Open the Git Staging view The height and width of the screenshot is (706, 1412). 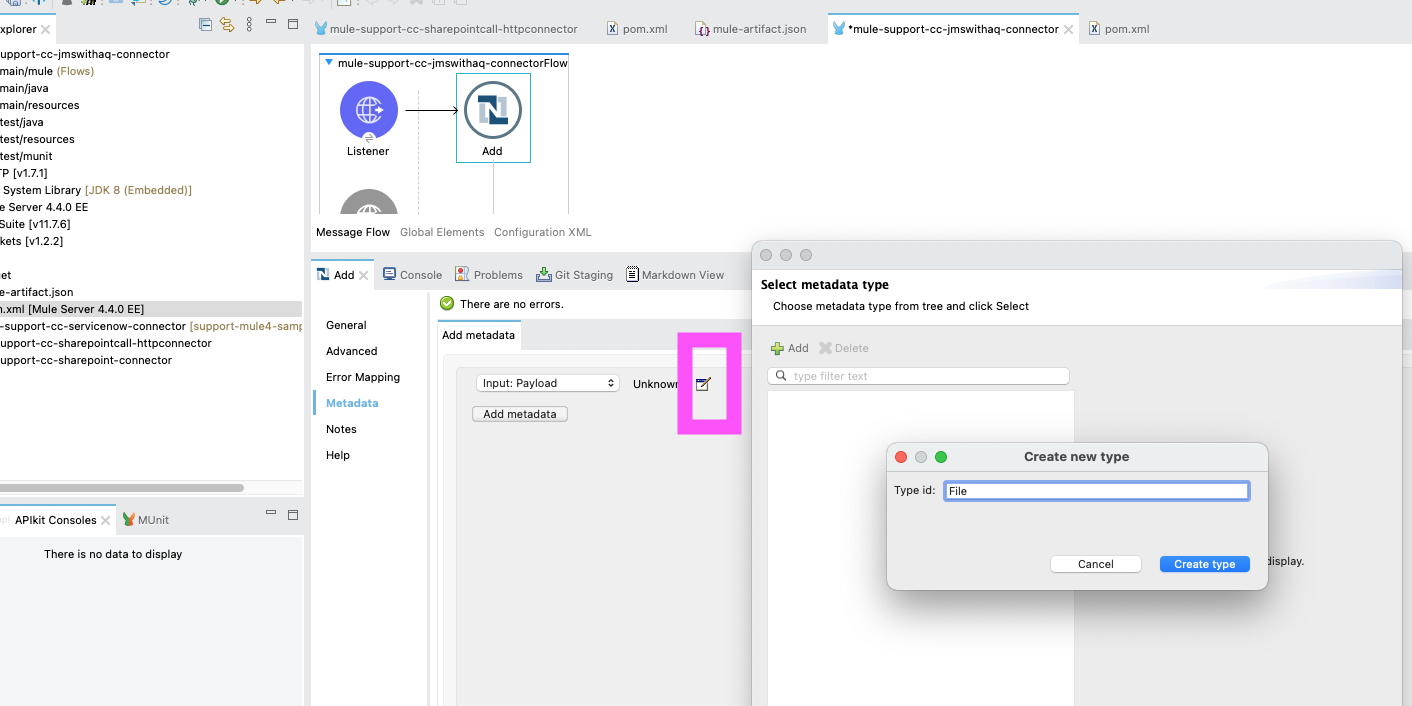pyautogui.click(x=575, y=275)
